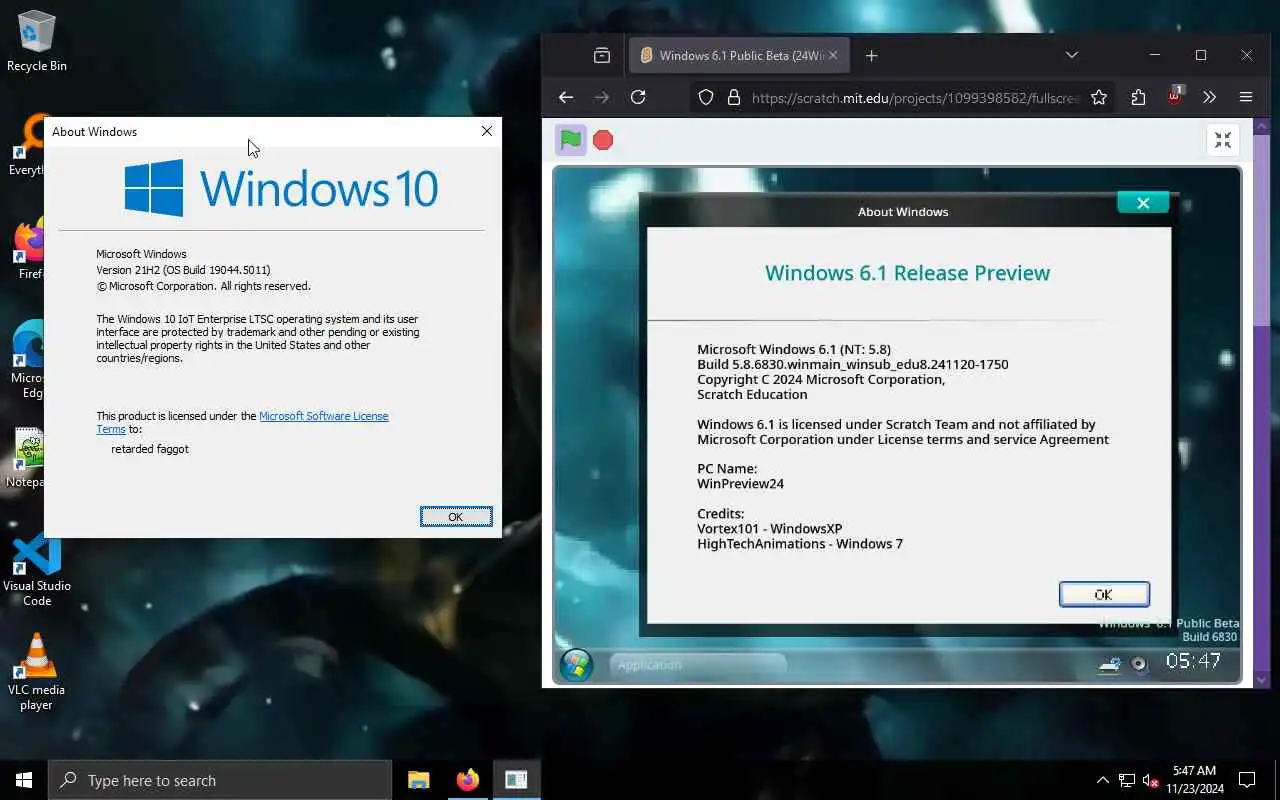Click Windows 6.1 Release Preview heading
Image resolution: width=1280 pixels, height=800 pixels.
tap(907, 273)
